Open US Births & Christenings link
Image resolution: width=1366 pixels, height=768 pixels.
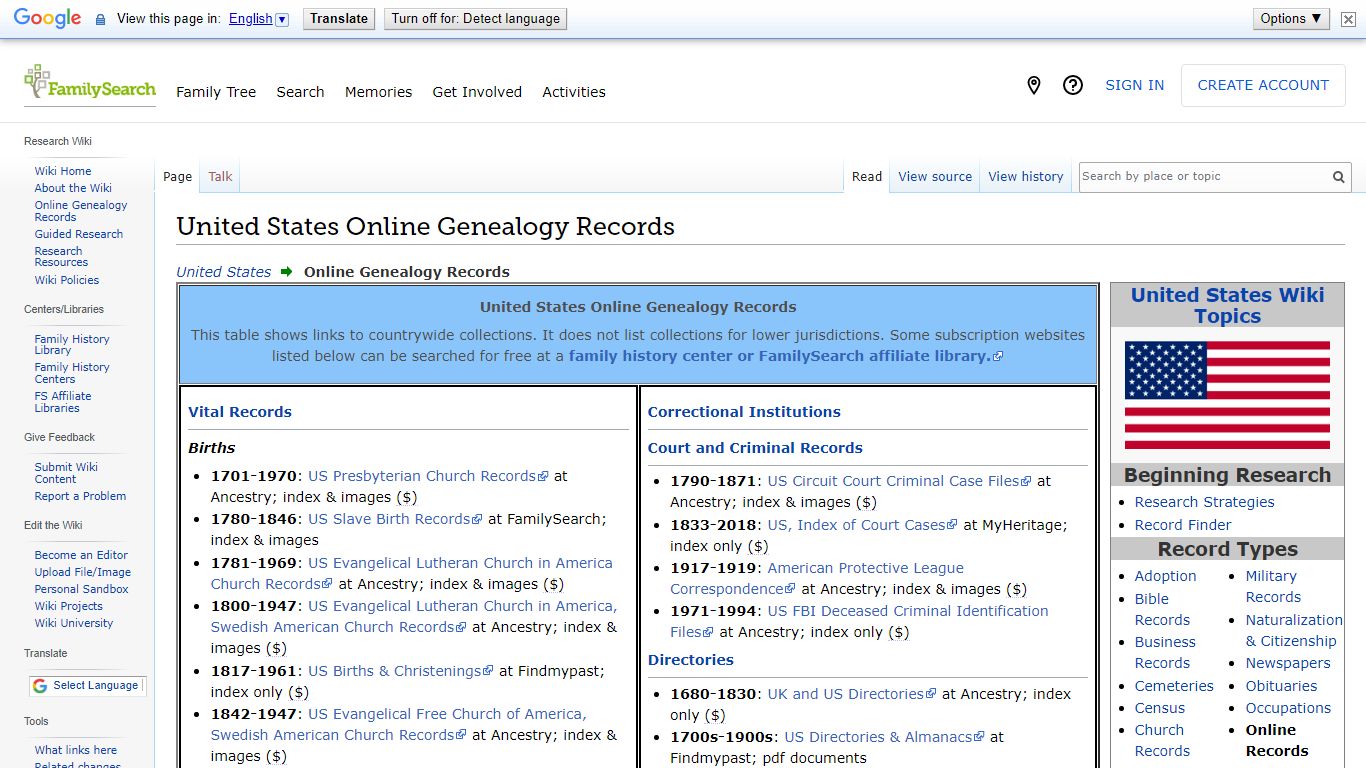(400, 671)
